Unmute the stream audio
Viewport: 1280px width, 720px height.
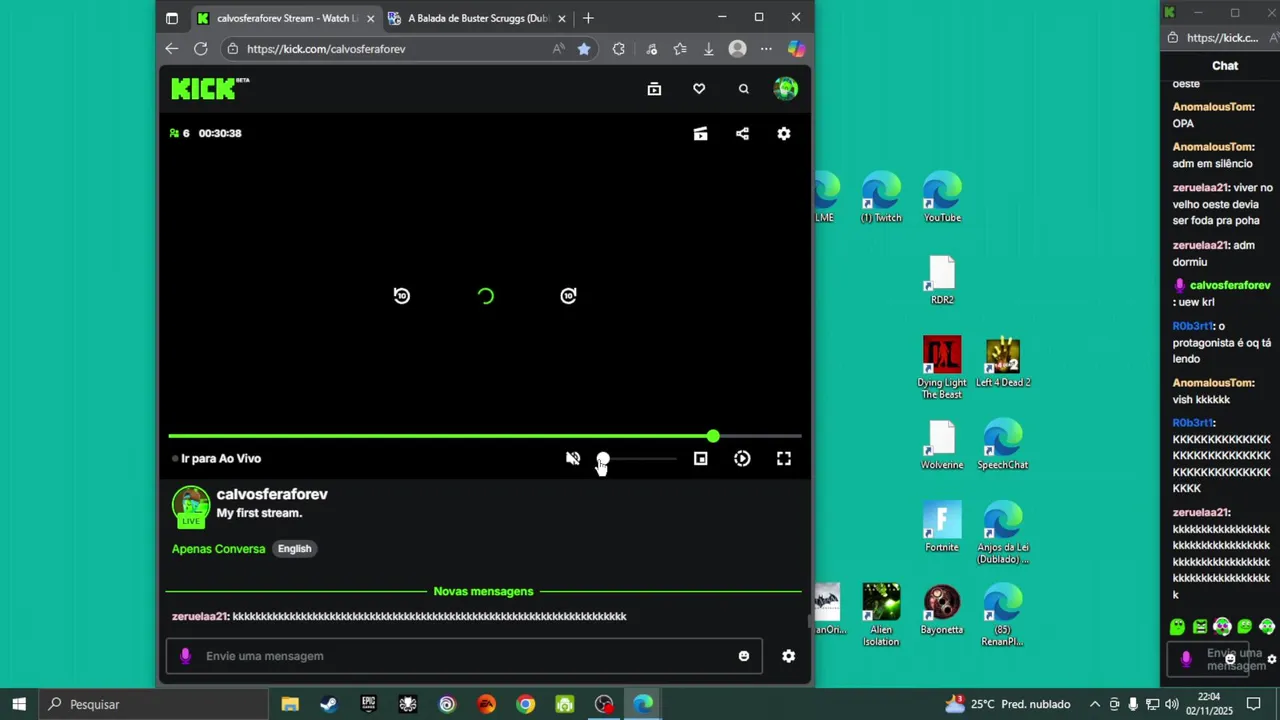coord(572,458)
